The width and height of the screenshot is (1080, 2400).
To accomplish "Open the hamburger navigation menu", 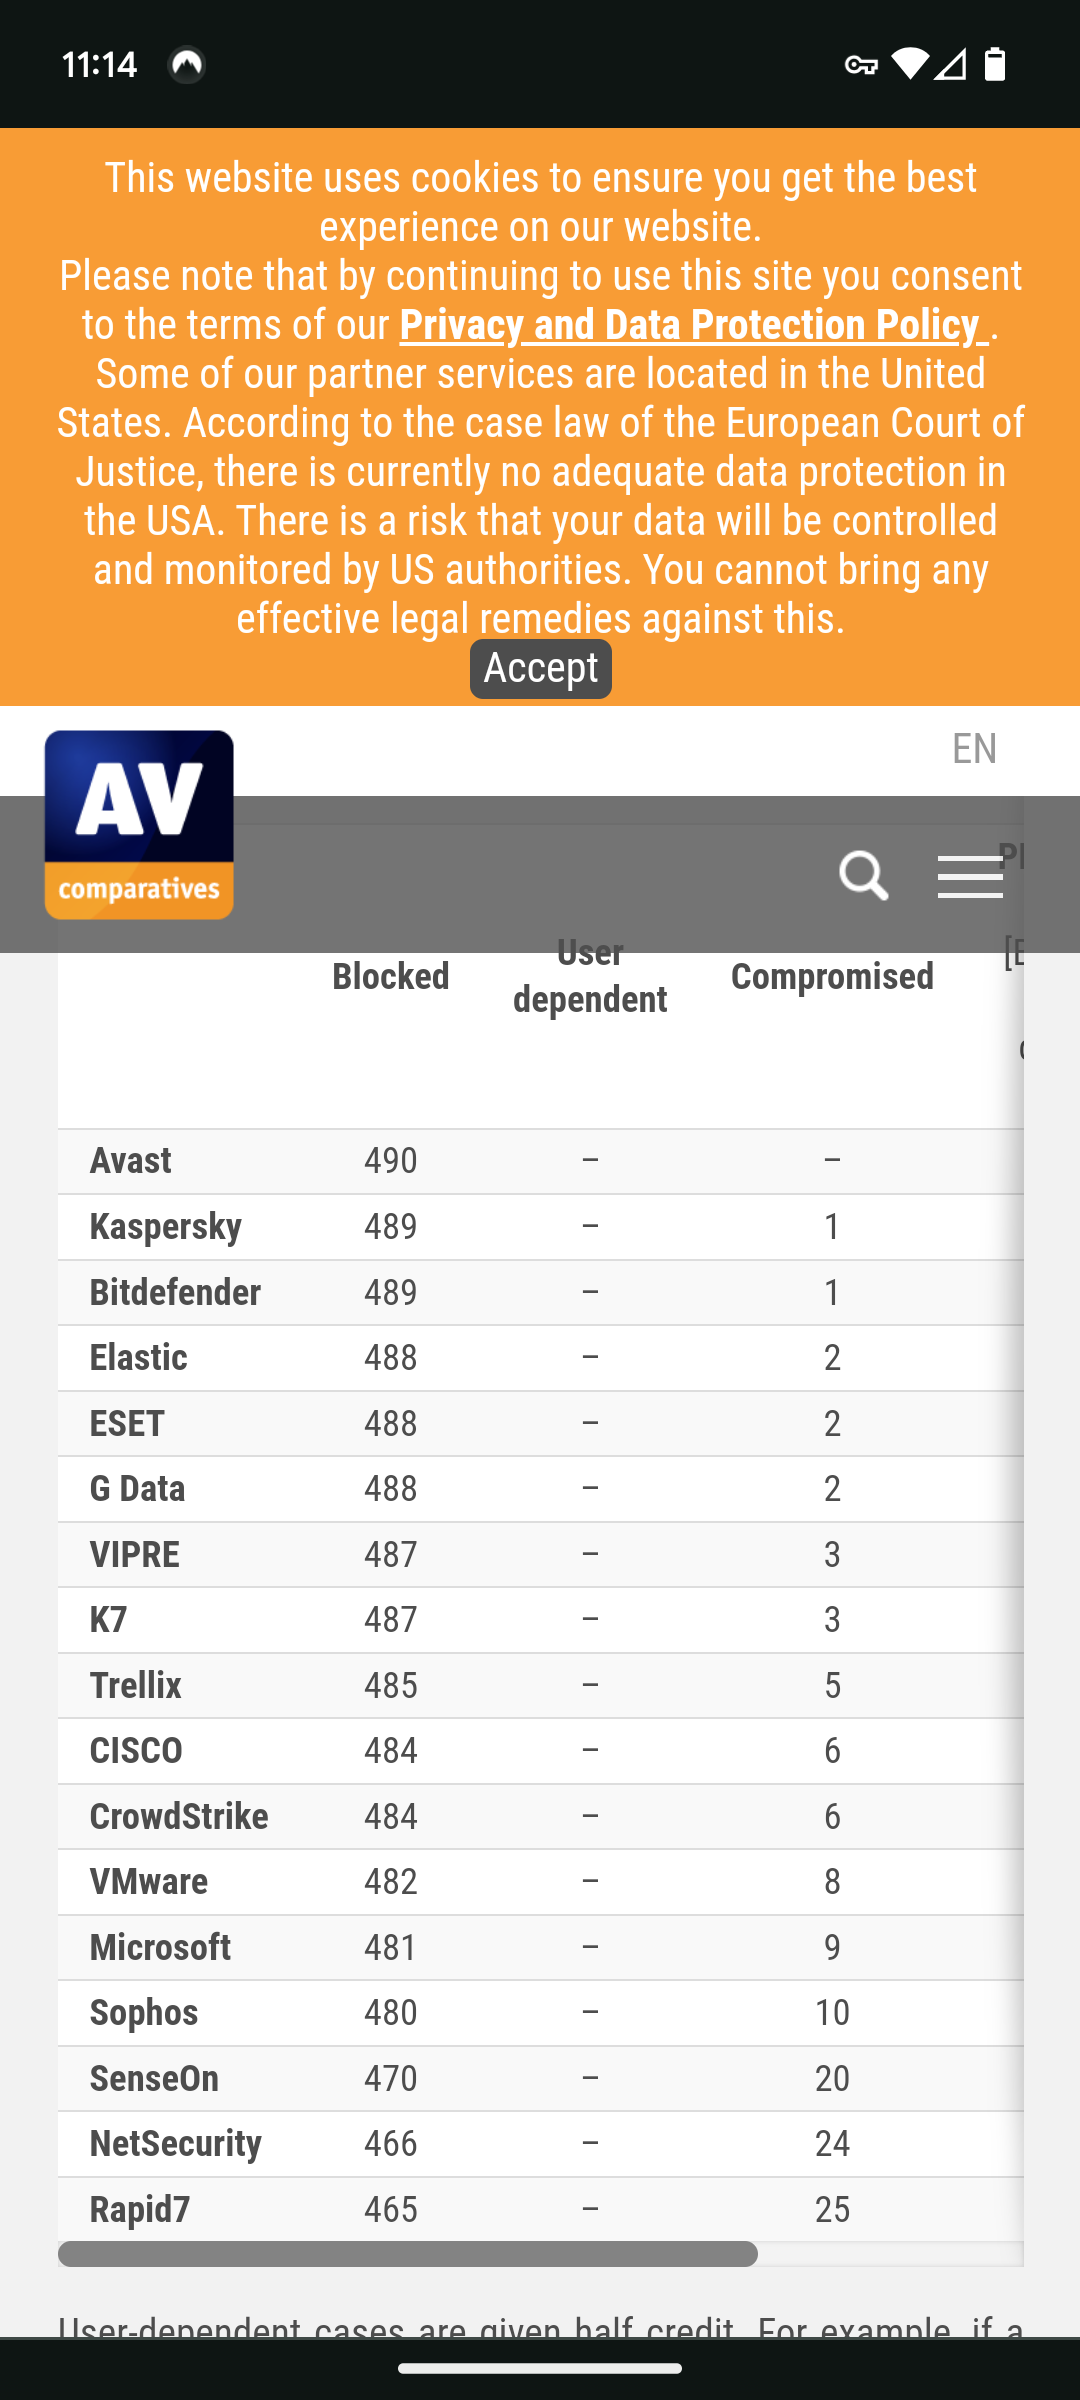I will (969, 877).
